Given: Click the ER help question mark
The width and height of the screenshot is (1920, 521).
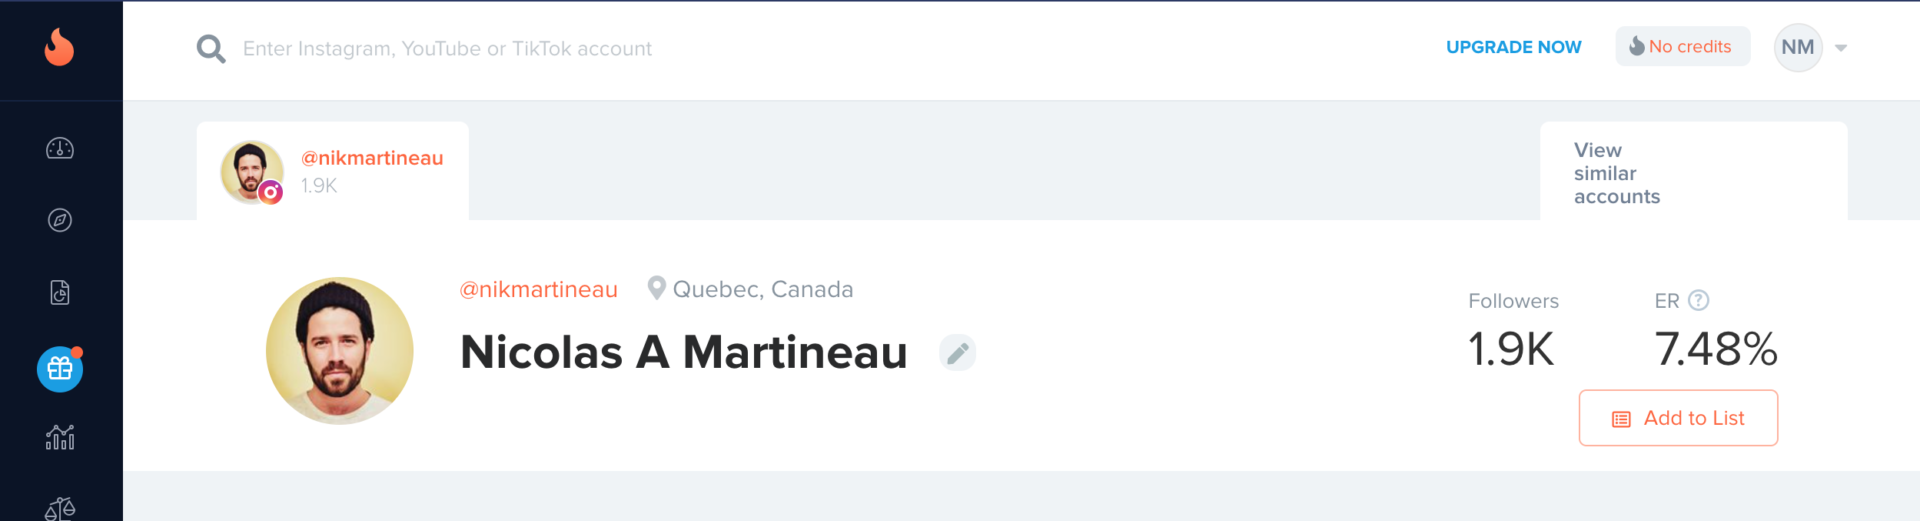Looking at the screenshot, I should 1698,300.
